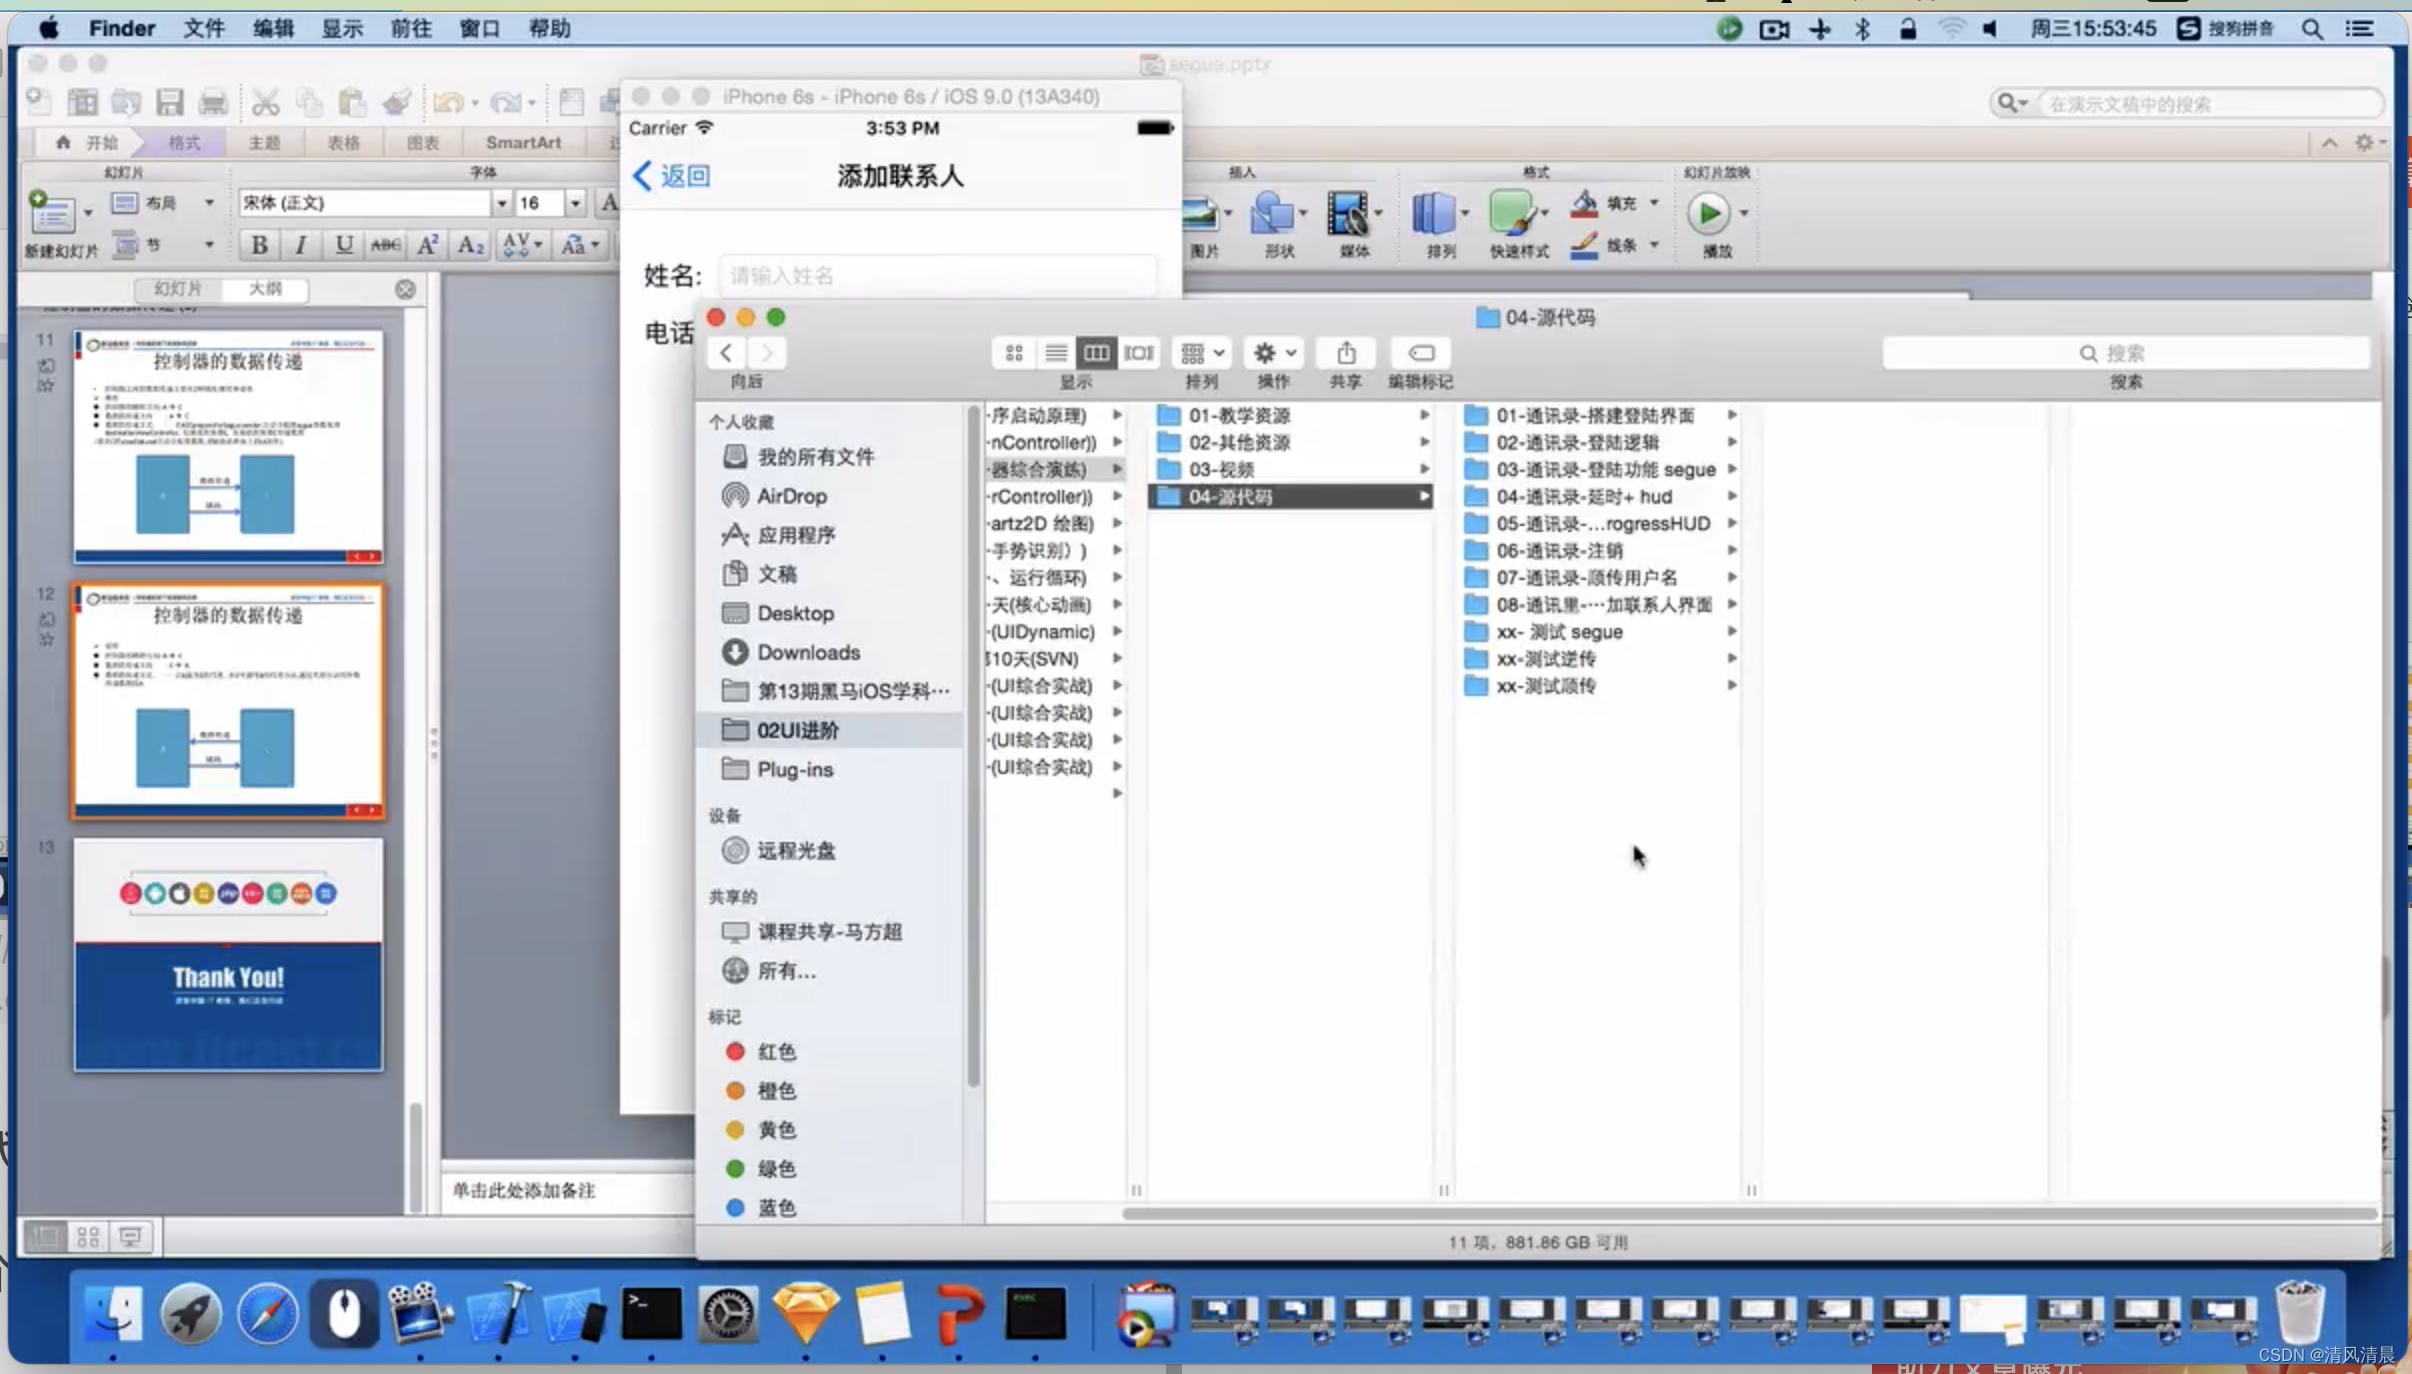The image size is (2412, 1374).
Task: Select slide 13 Thank You thumbnail
Action: click(x=228, y=955)
